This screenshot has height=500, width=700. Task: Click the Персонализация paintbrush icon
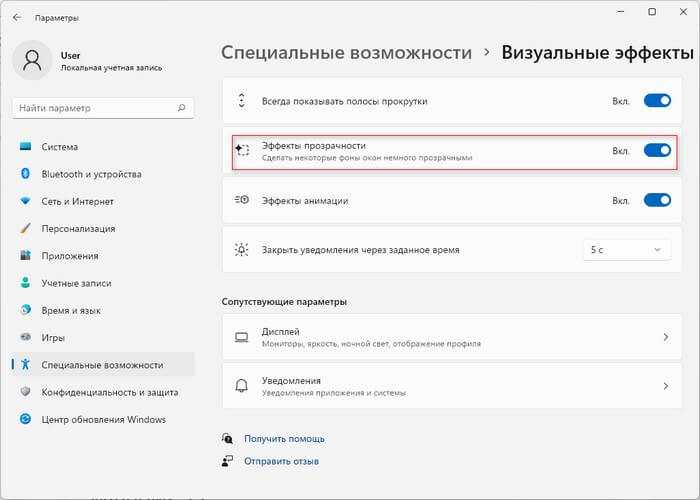tap(25, 228)
